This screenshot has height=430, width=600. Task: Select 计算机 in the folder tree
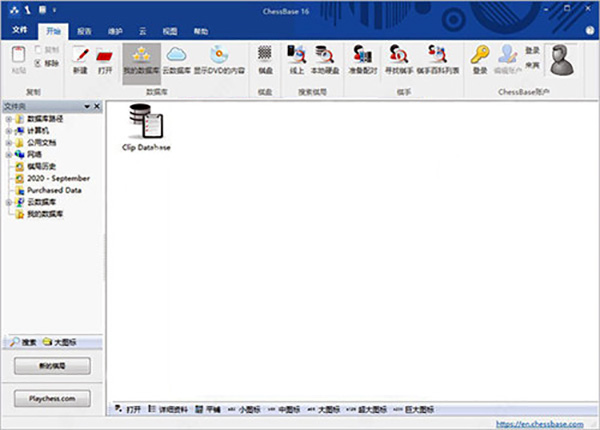pos(38,131)
